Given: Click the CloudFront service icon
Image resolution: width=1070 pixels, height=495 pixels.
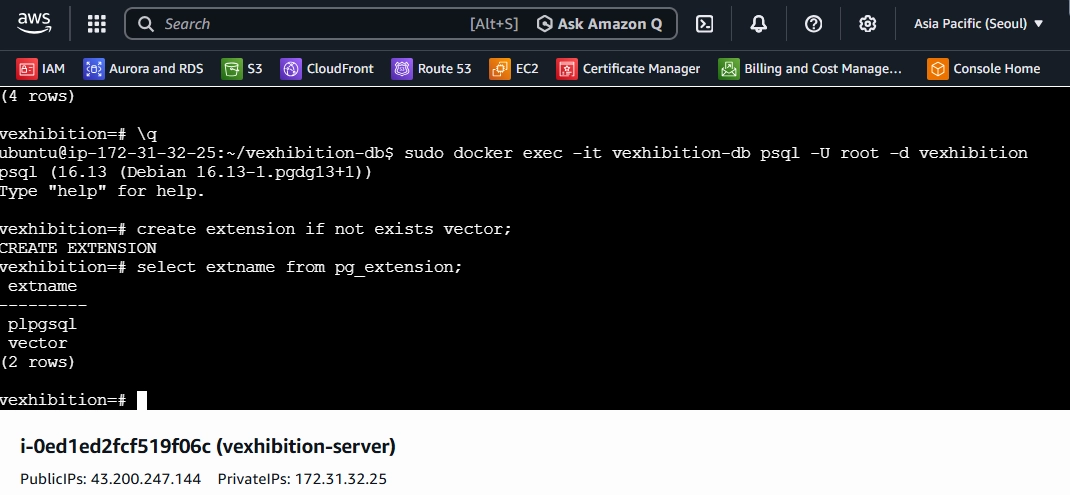Looking at the screenshot, I should point(291,68).
